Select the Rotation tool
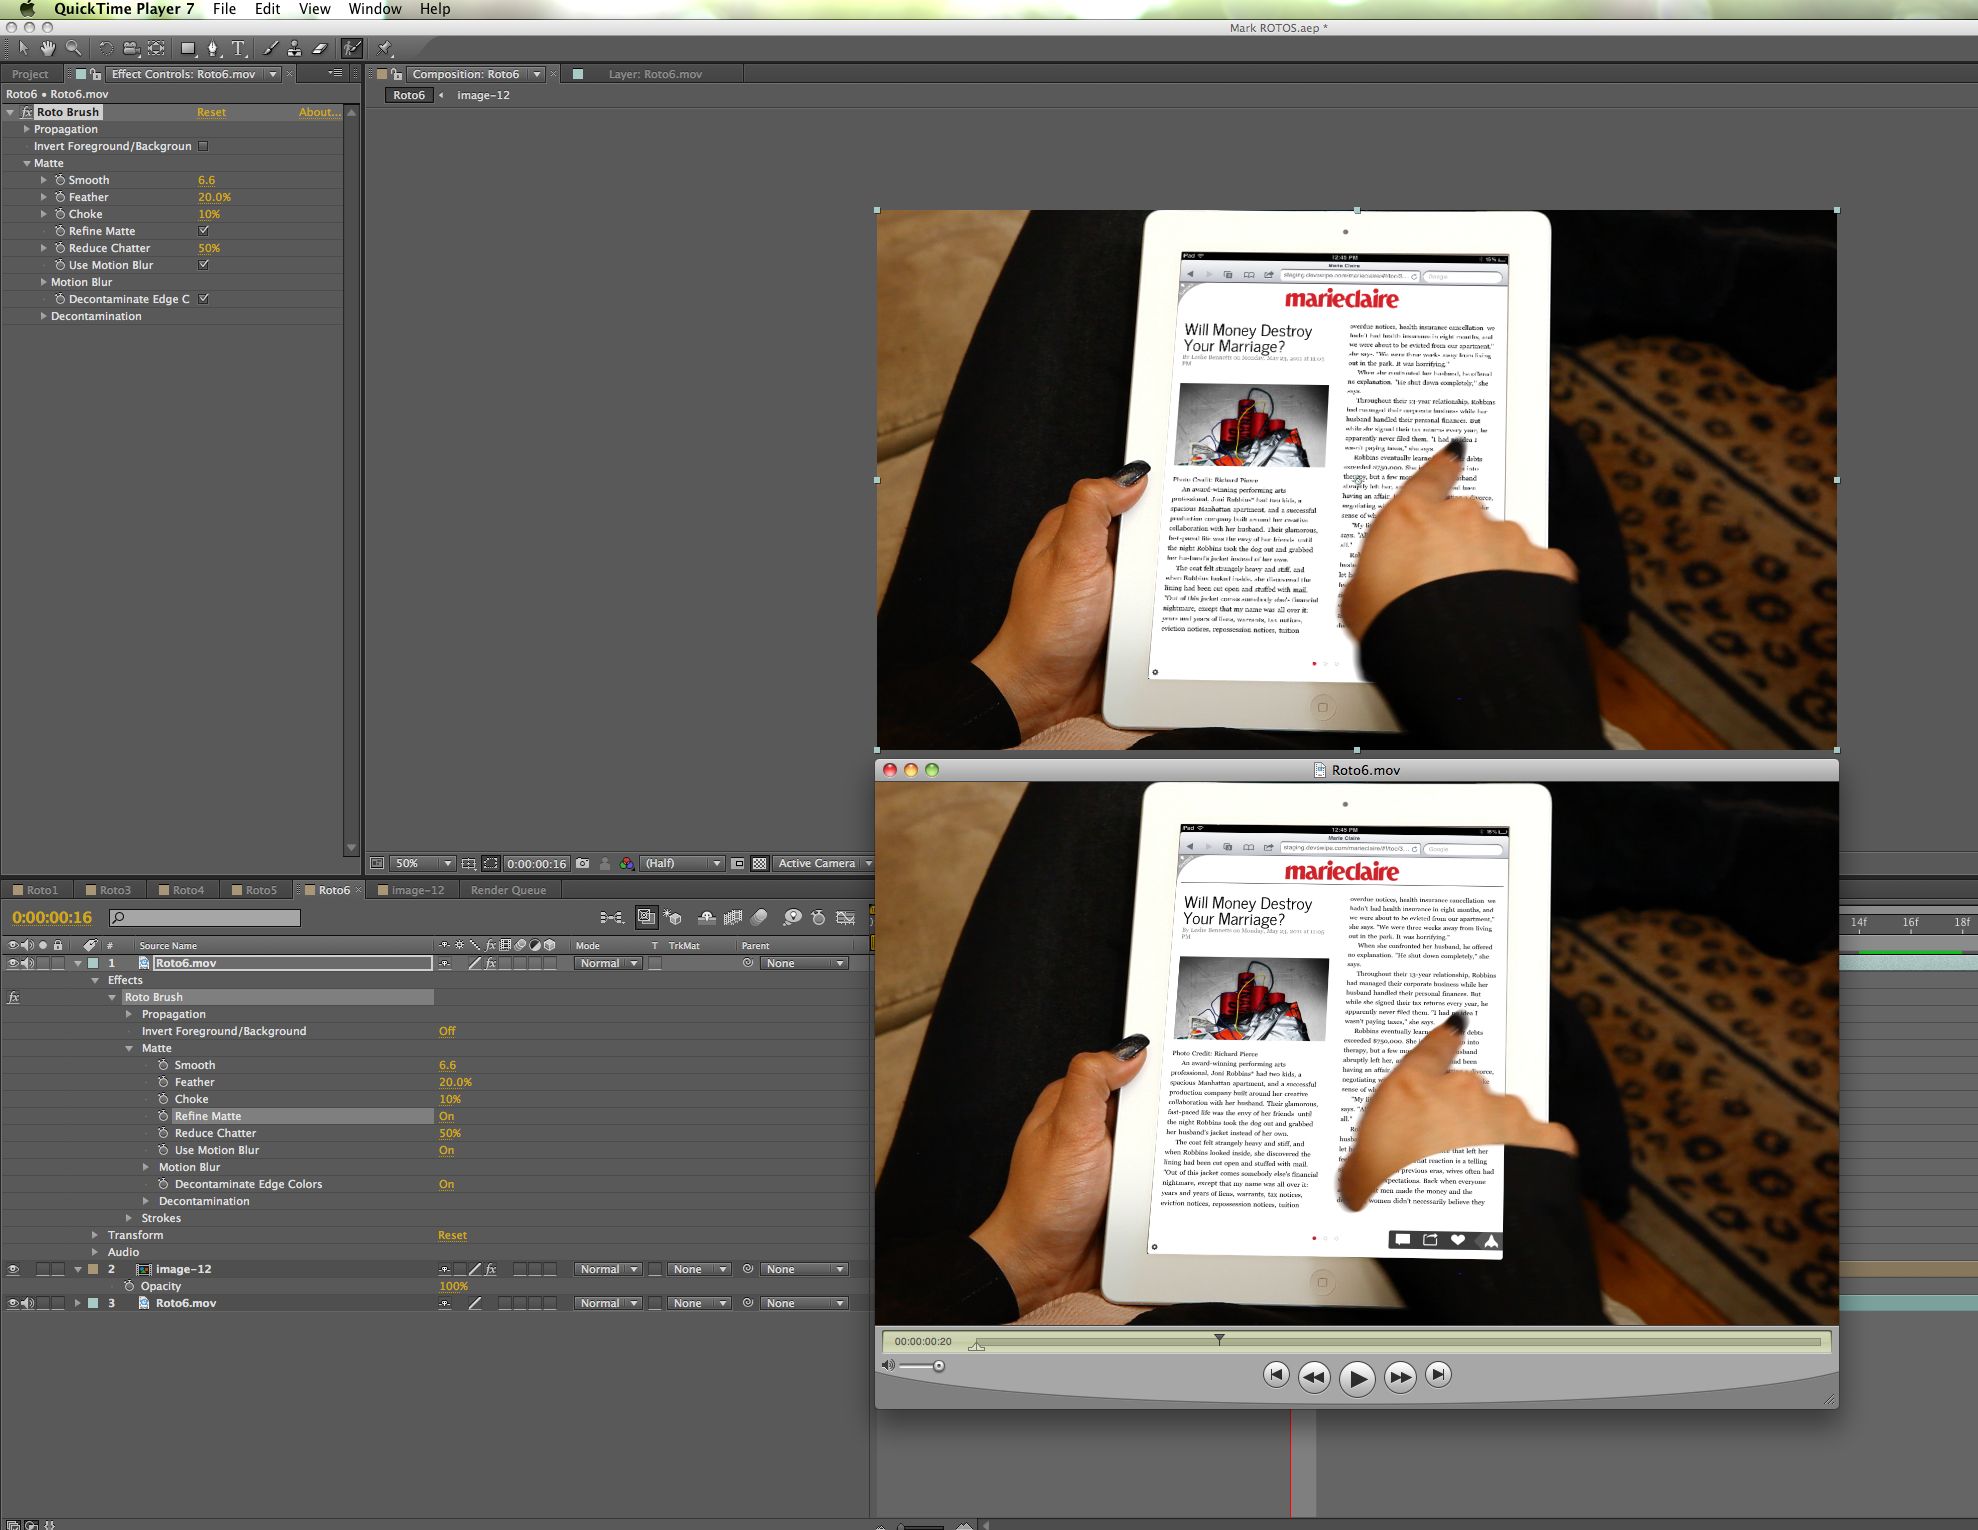 coord(106,48)
